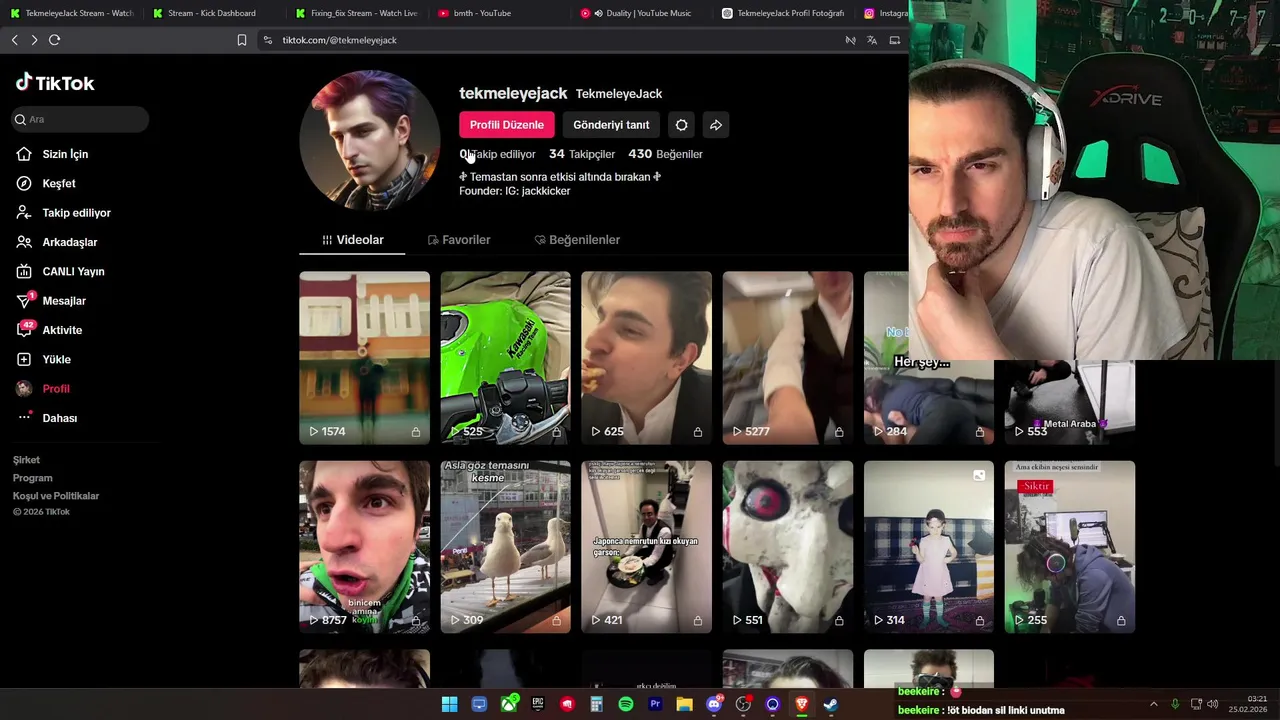Click Gönderiyi tanıt button
The image size is (1280, 720).
[x=611, y=125]
